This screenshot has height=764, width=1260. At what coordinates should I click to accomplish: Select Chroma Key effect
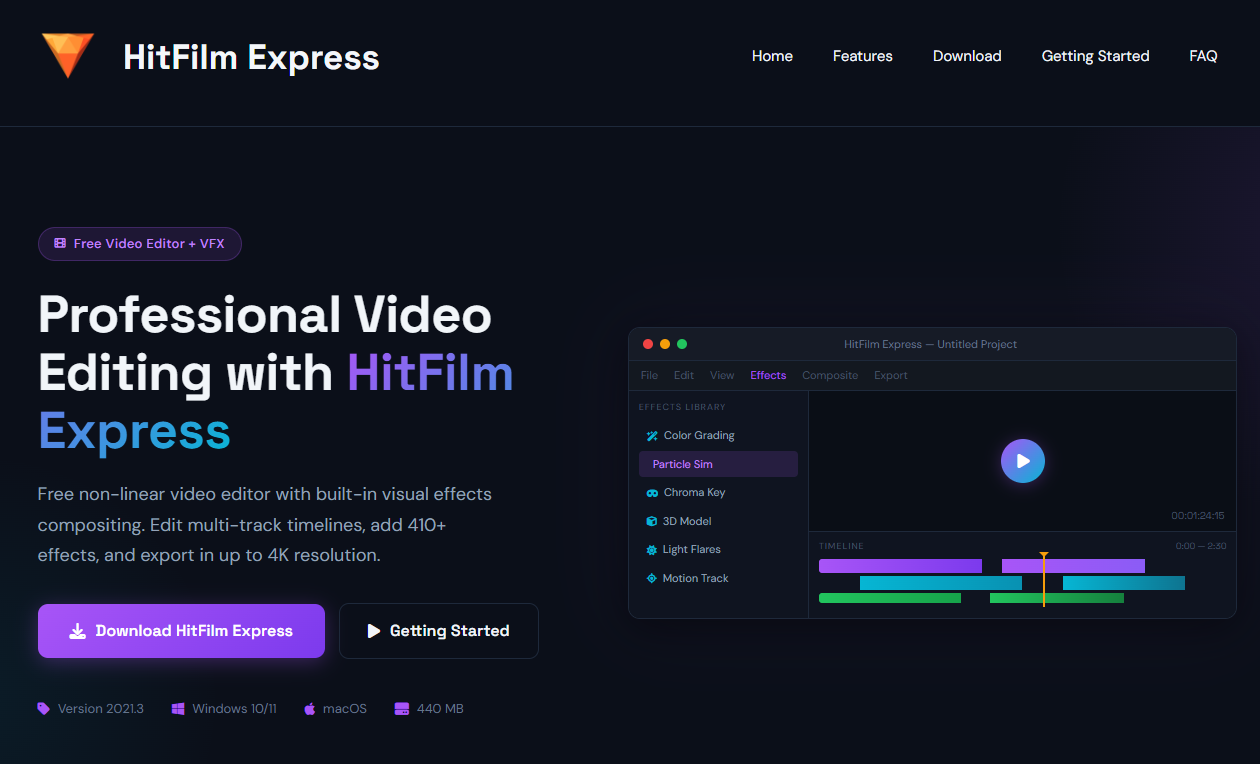click(x=718, y=492)
